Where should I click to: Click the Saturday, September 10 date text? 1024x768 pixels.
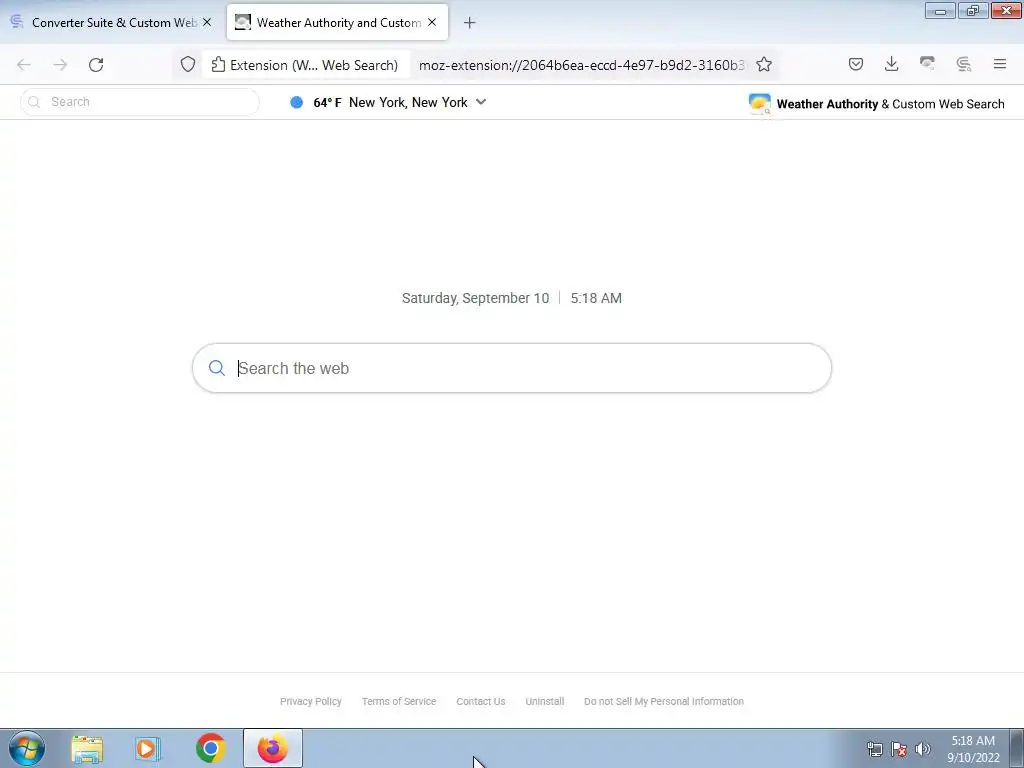coord(475,298)
